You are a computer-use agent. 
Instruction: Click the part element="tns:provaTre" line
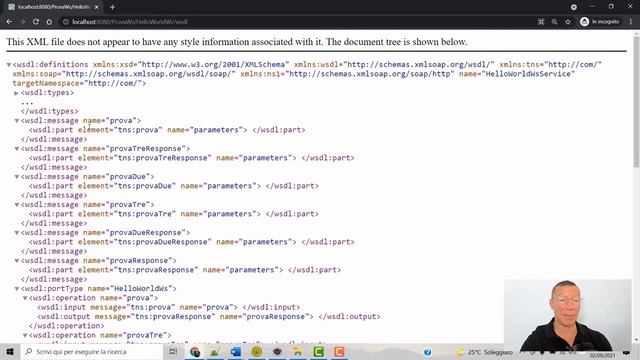coord(174,214)
